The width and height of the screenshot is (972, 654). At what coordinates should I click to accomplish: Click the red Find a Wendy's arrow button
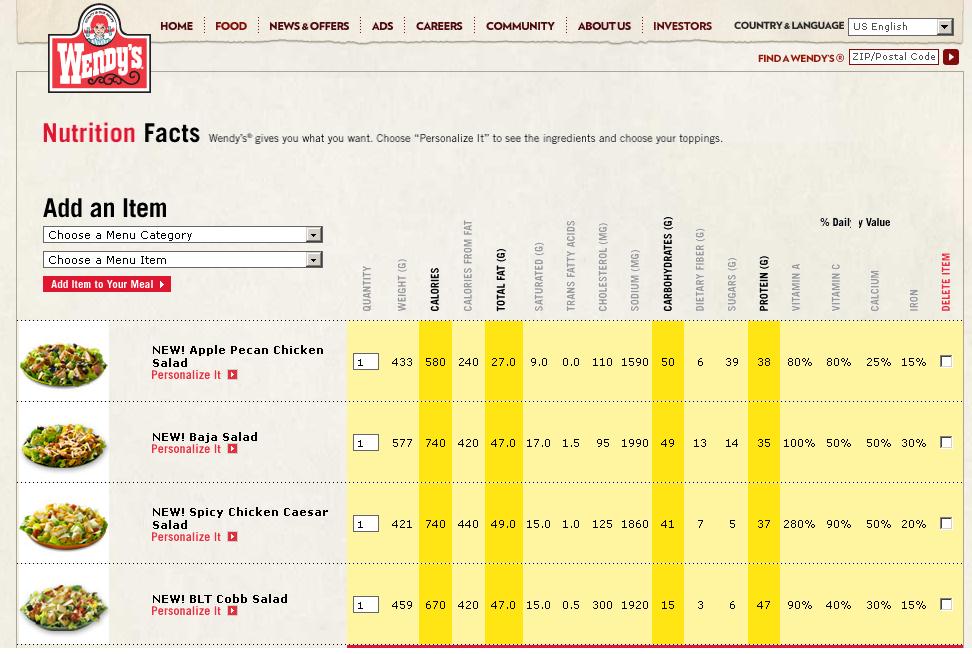(x=951, y=57)
